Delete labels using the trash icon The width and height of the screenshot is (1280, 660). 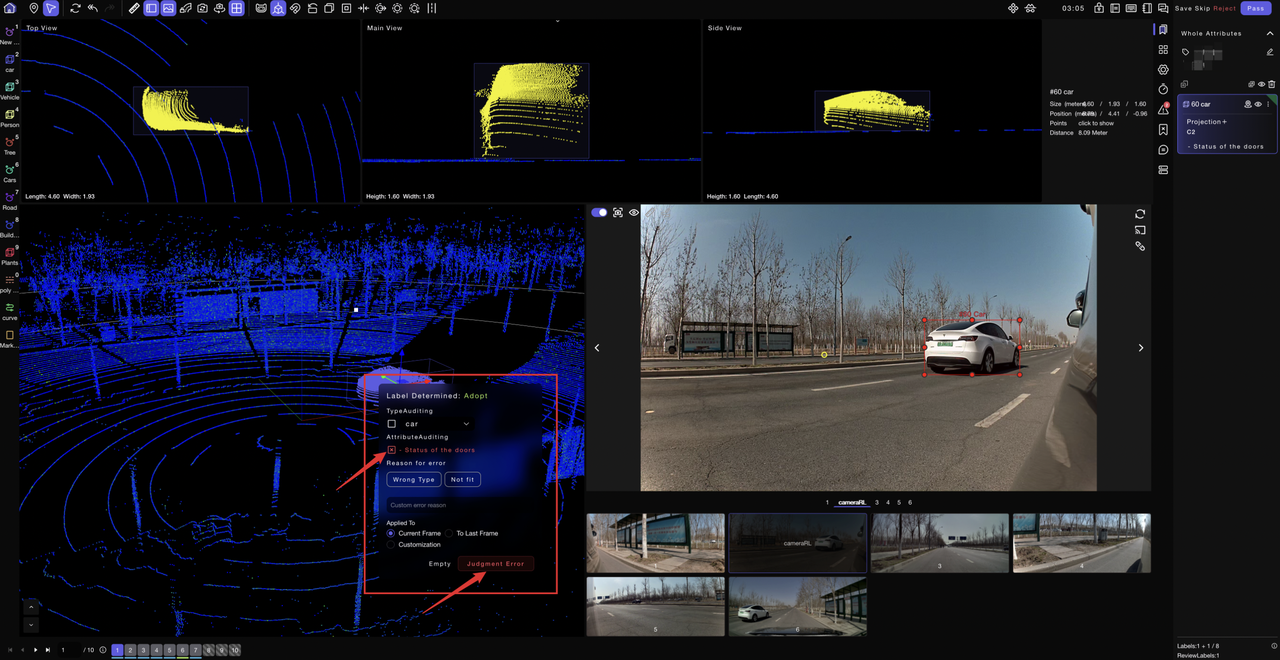tap(1273, 84)
